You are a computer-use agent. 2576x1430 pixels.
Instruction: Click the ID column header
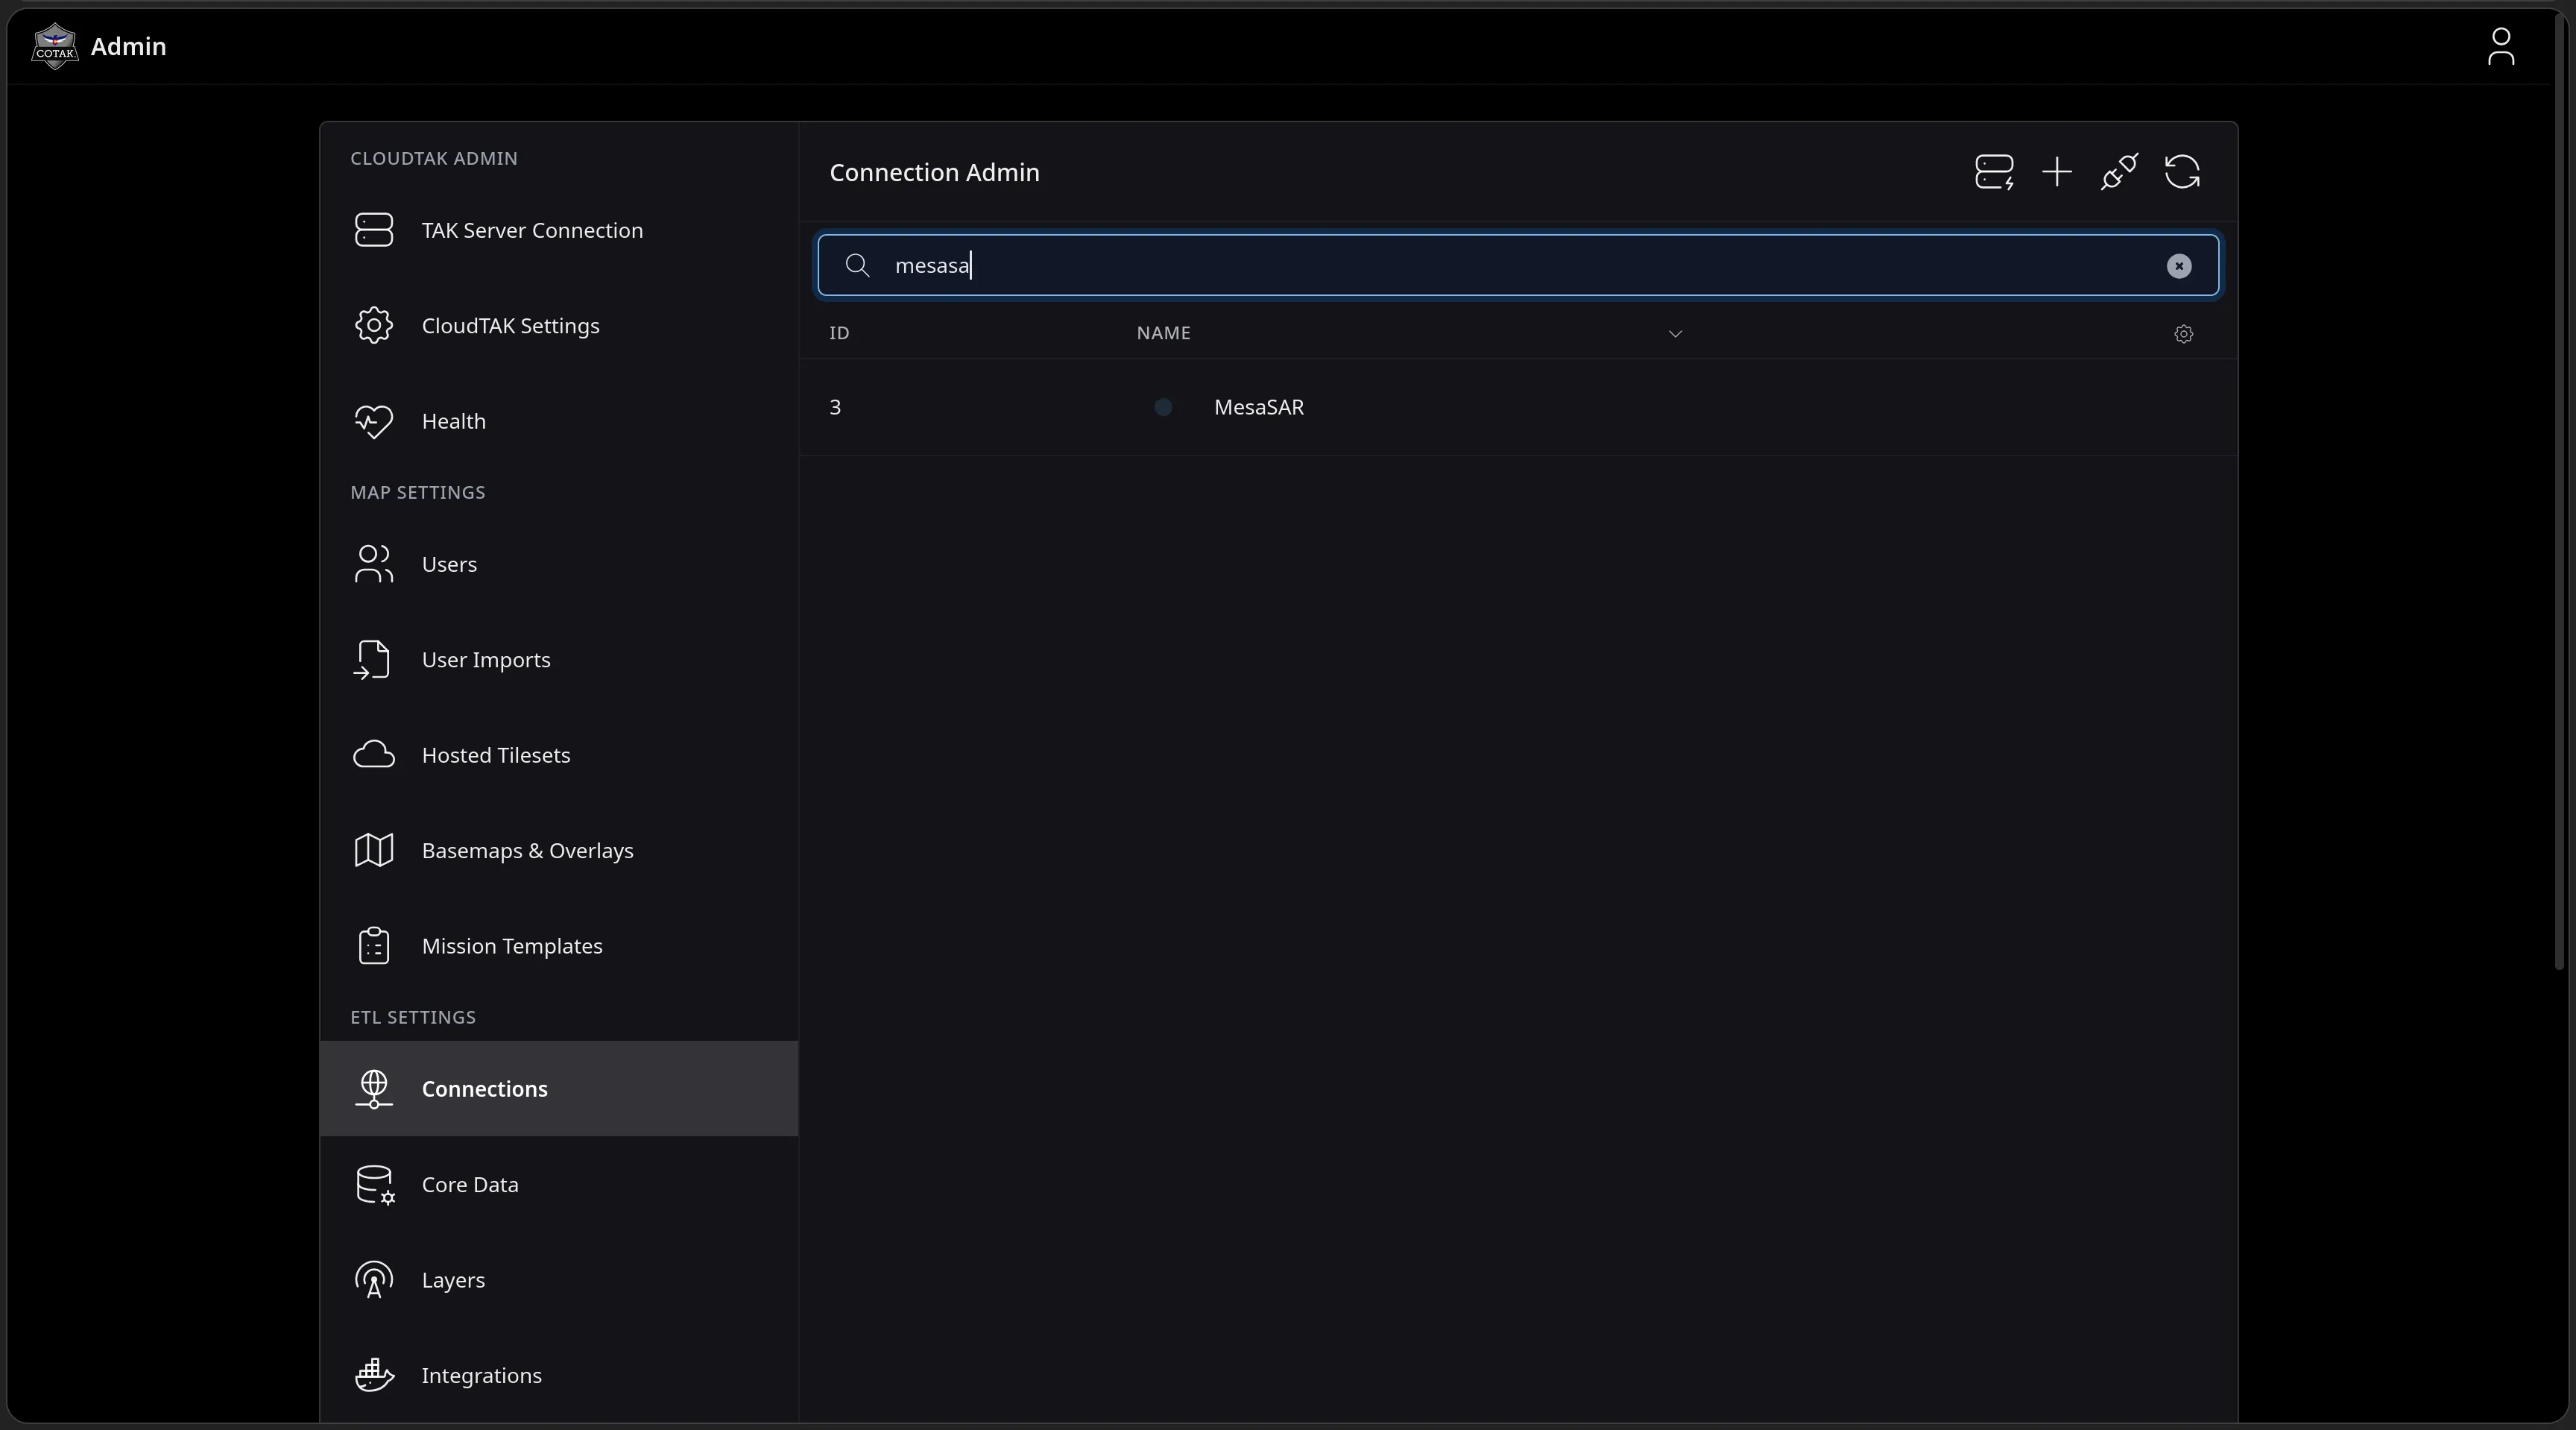(839, 333)
